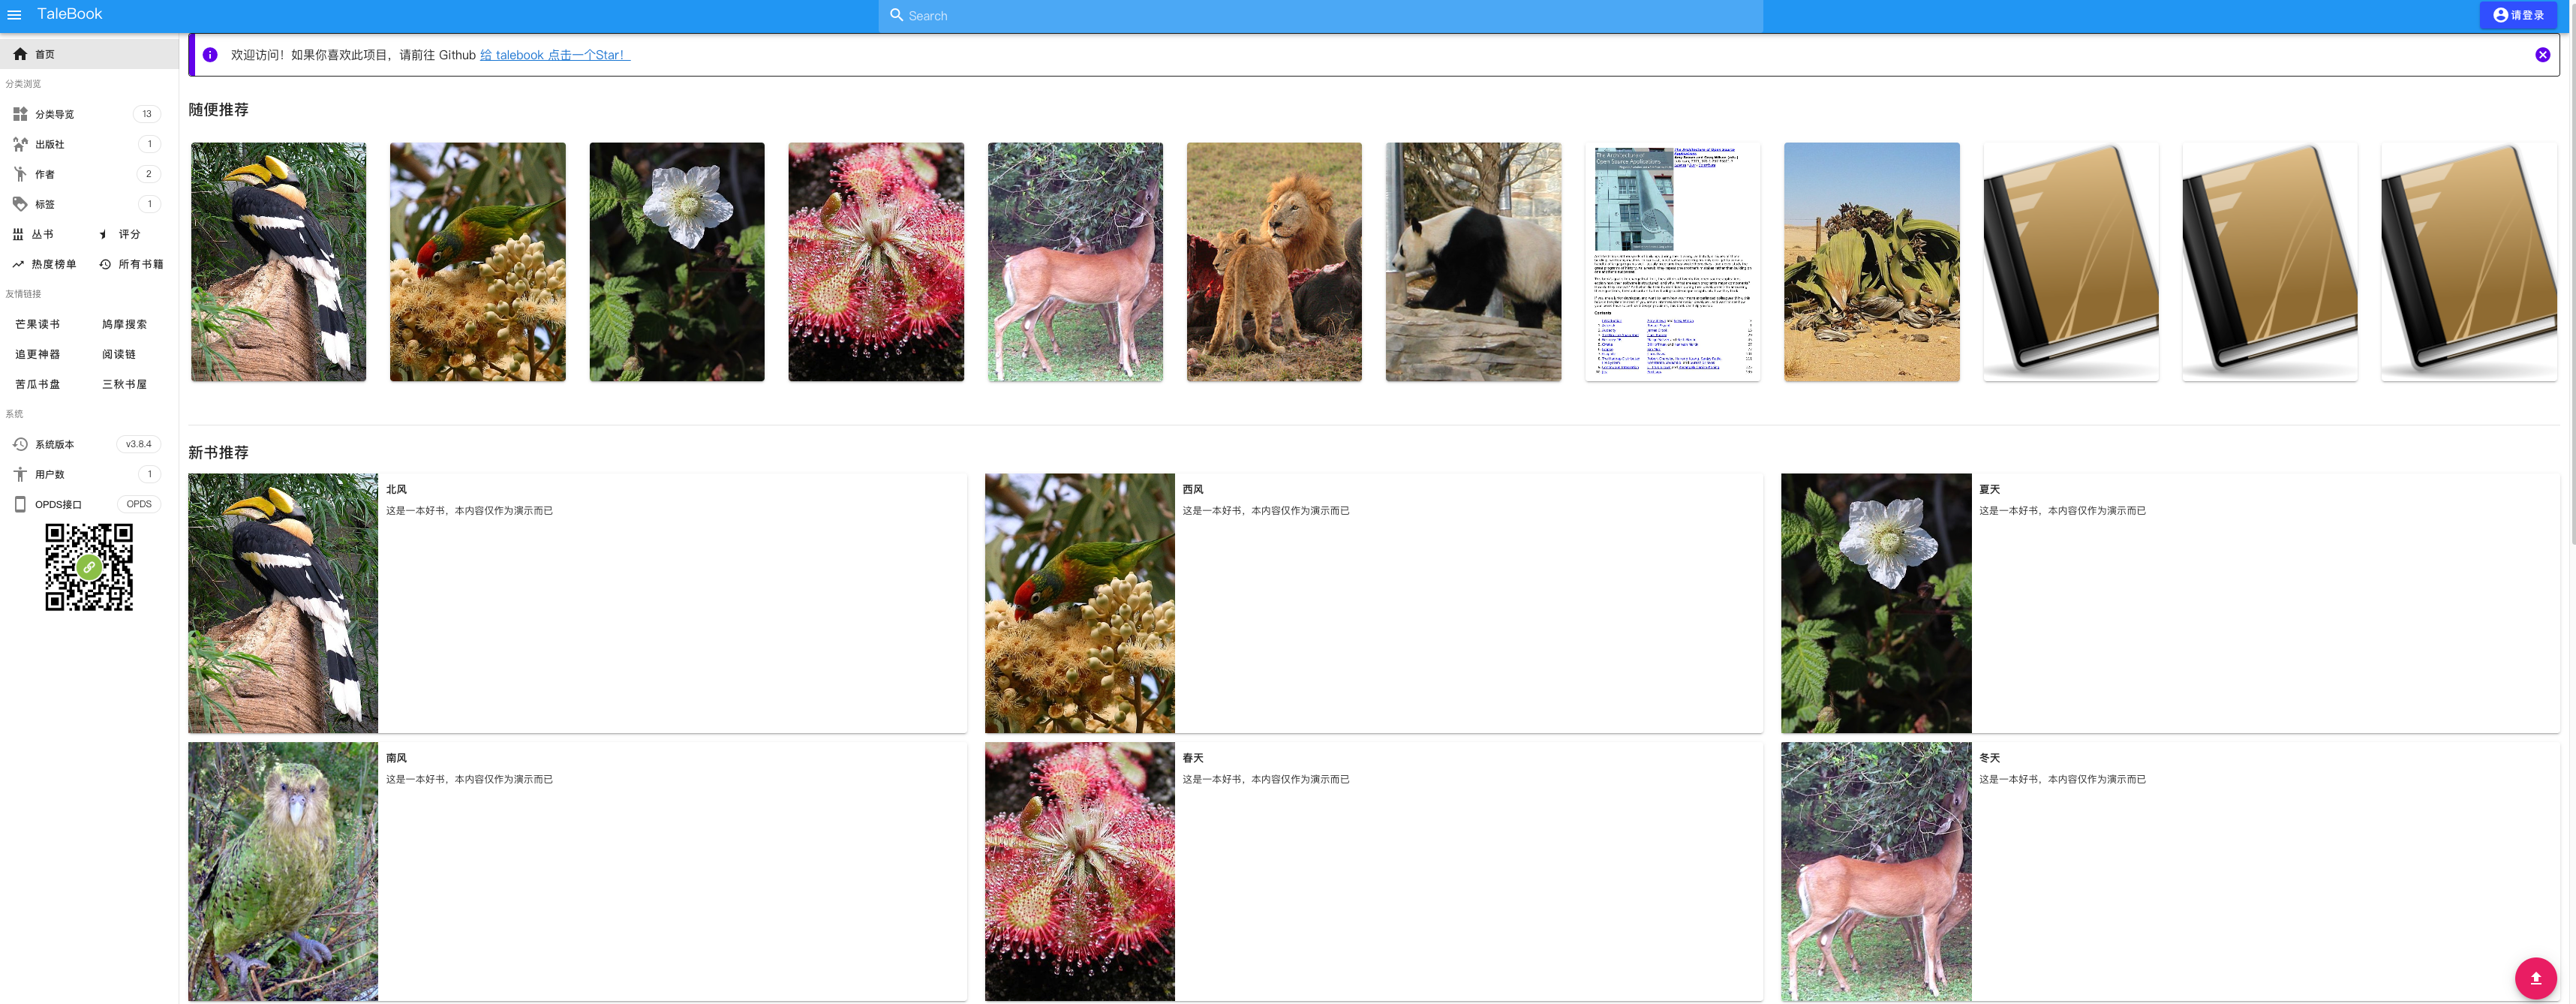Screen dimensions: 2576x1004
Task: Visit the 芒果读书 friend link
Action: [x=37, y=324]
